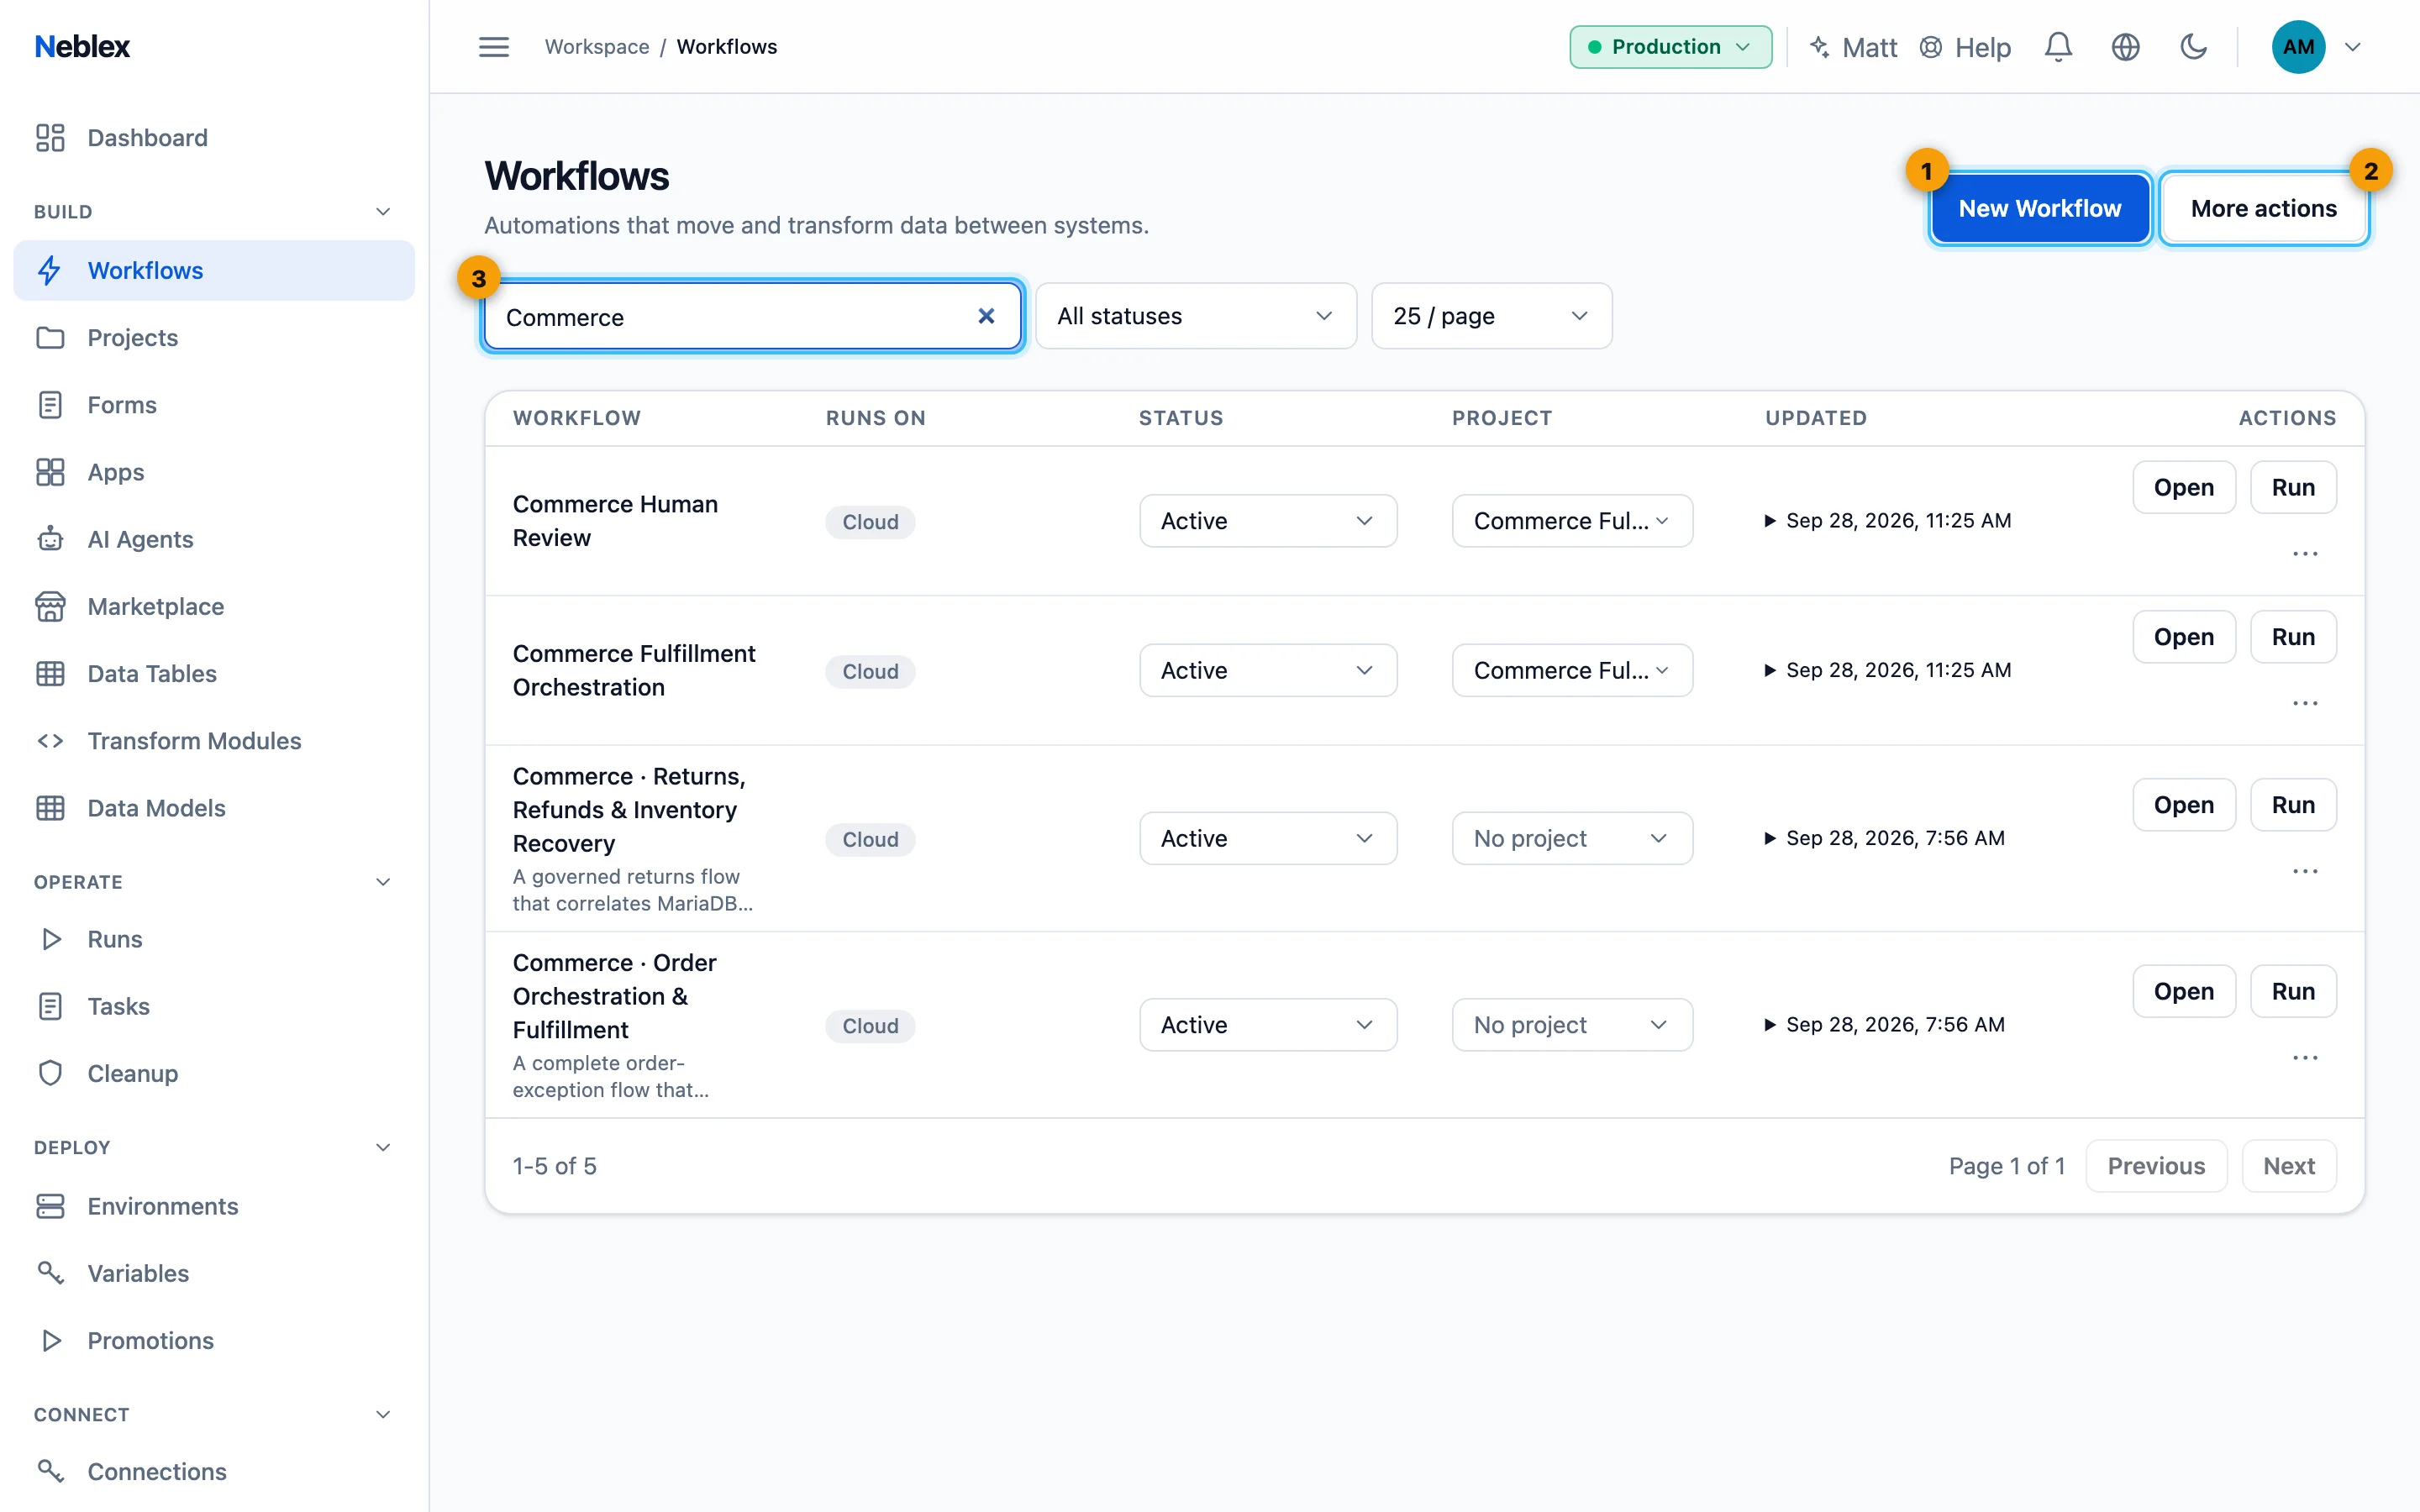Open the Commerce Human Review workflow
This screenshot has height=1512, width=2420.
(x=2184, y=487)
